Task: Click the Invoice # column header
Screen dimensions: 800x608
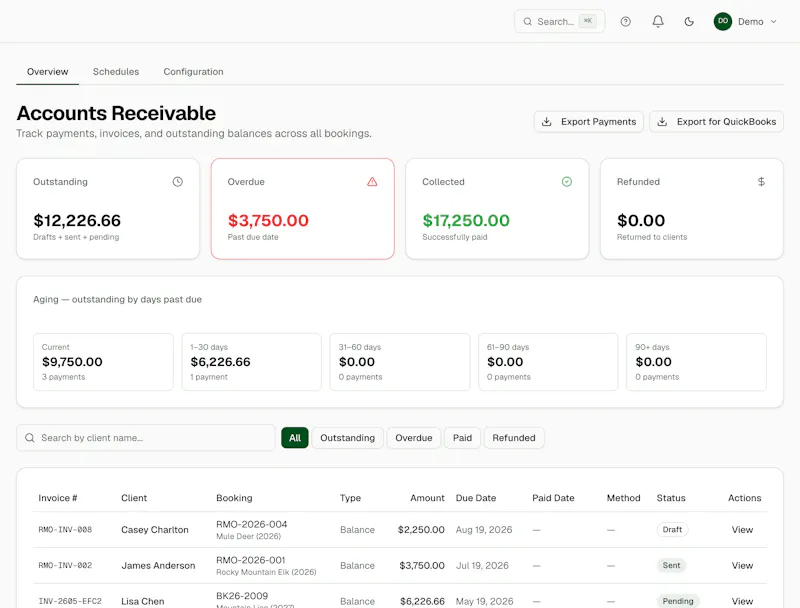Action: tap(58, 498)
